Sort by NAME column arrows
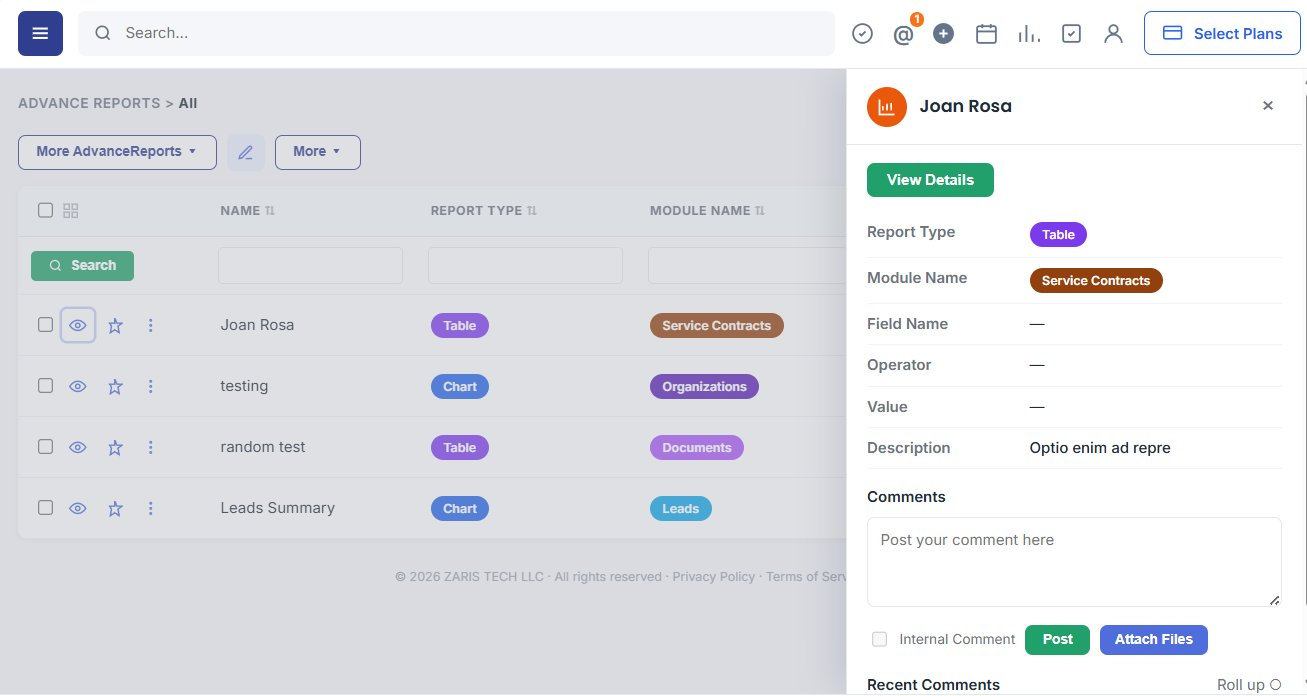This screenshot has width=1307, height=696. click(x=269, y=211)
